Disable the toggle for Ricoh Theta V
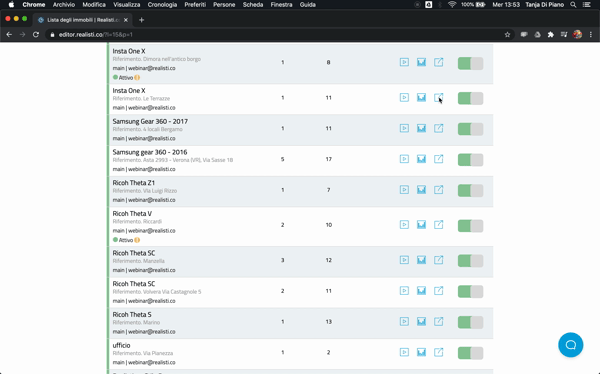 470,225
